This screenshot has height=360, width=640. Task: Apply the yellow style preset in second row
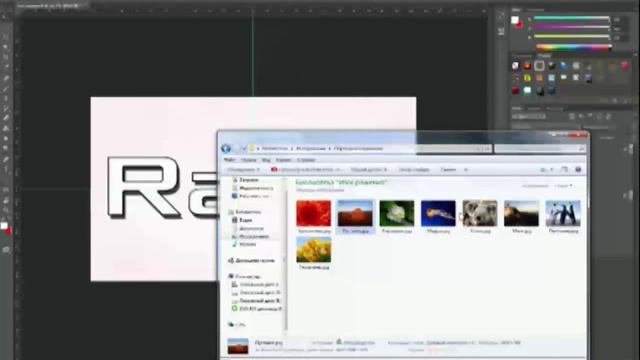point(527,78)
